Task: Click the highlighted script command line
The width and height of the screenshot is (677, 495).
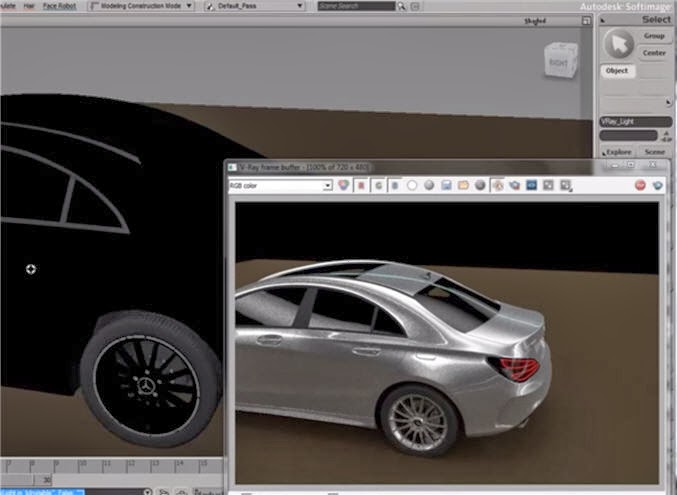Action: click(x=42, y=492)
